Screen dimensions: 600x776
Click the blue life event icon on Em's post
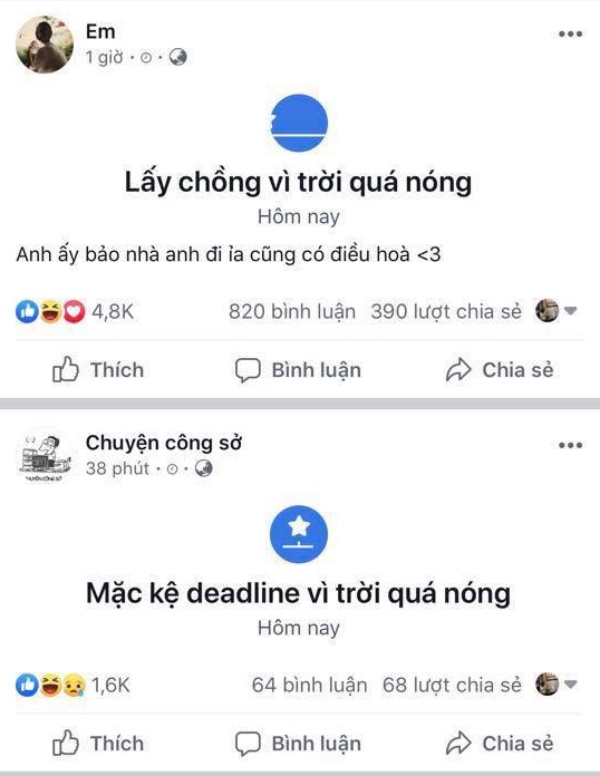pyautogui.click(x=299, y=123)
